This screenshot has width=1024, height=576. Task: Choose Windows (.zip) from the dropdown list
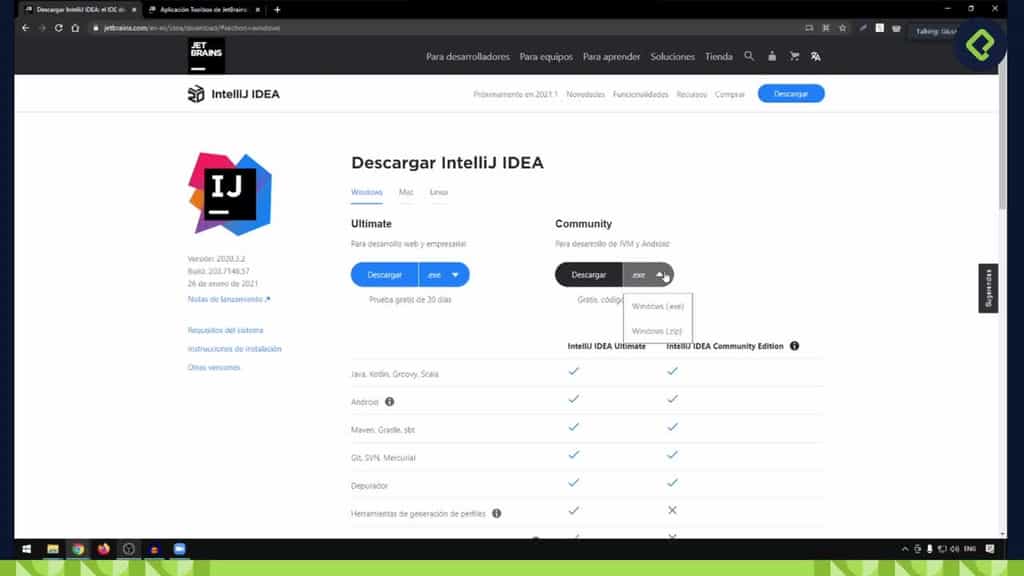pyautogui.click(x=658, y=331)
